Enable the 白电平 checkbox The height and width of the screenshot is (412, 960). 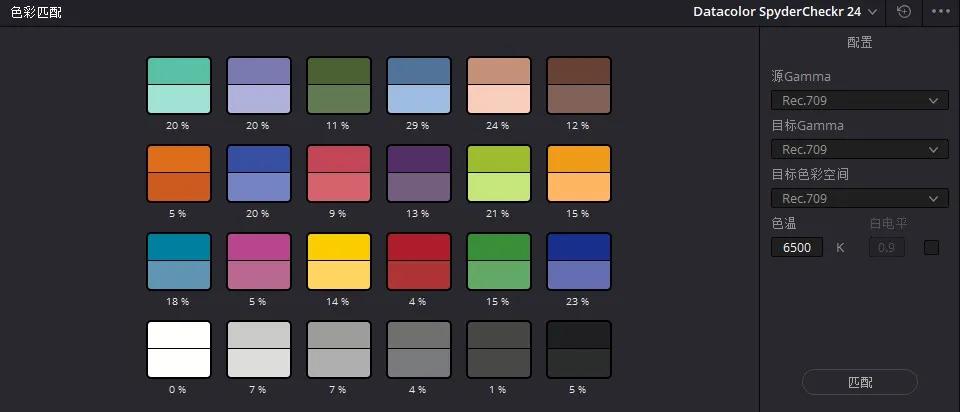pos(931,247)
